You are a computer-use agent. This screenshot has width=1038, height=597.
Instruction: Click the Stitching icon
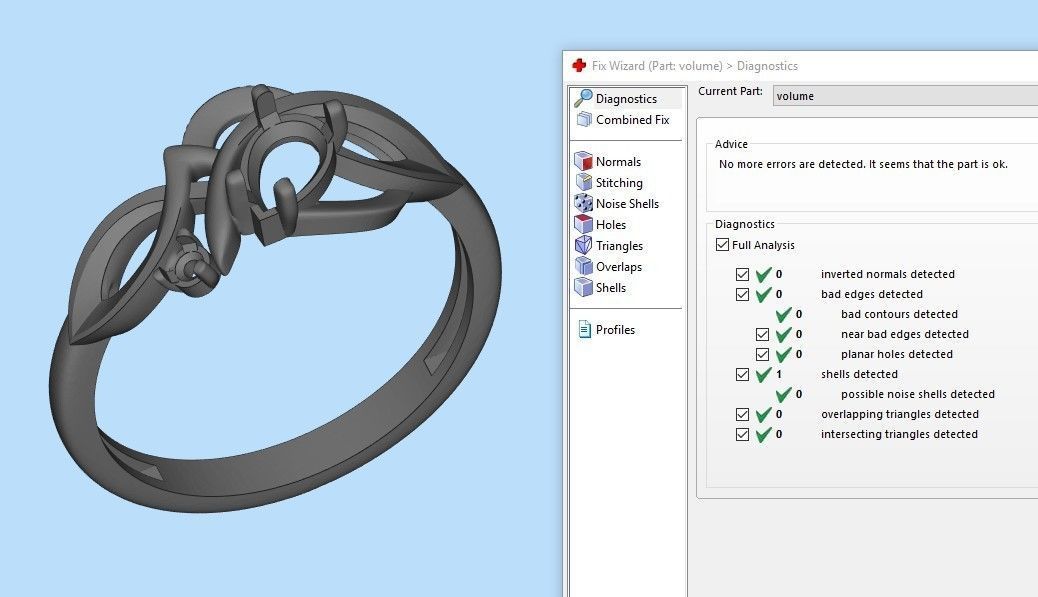click(583, 182)
